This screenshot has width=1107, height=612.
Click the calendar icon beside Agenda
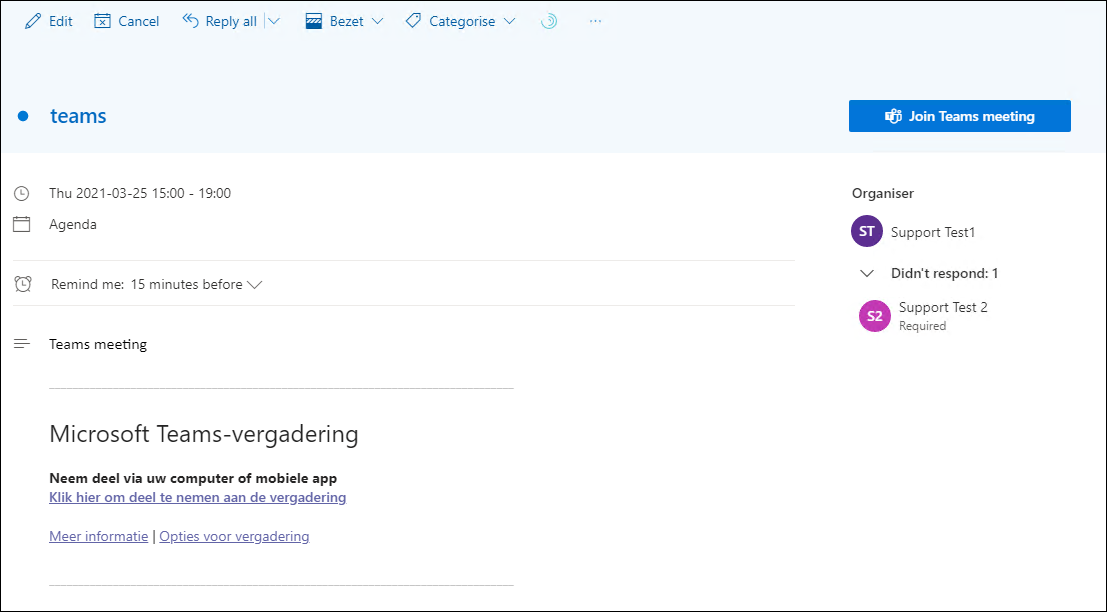[x=22, y=224]
